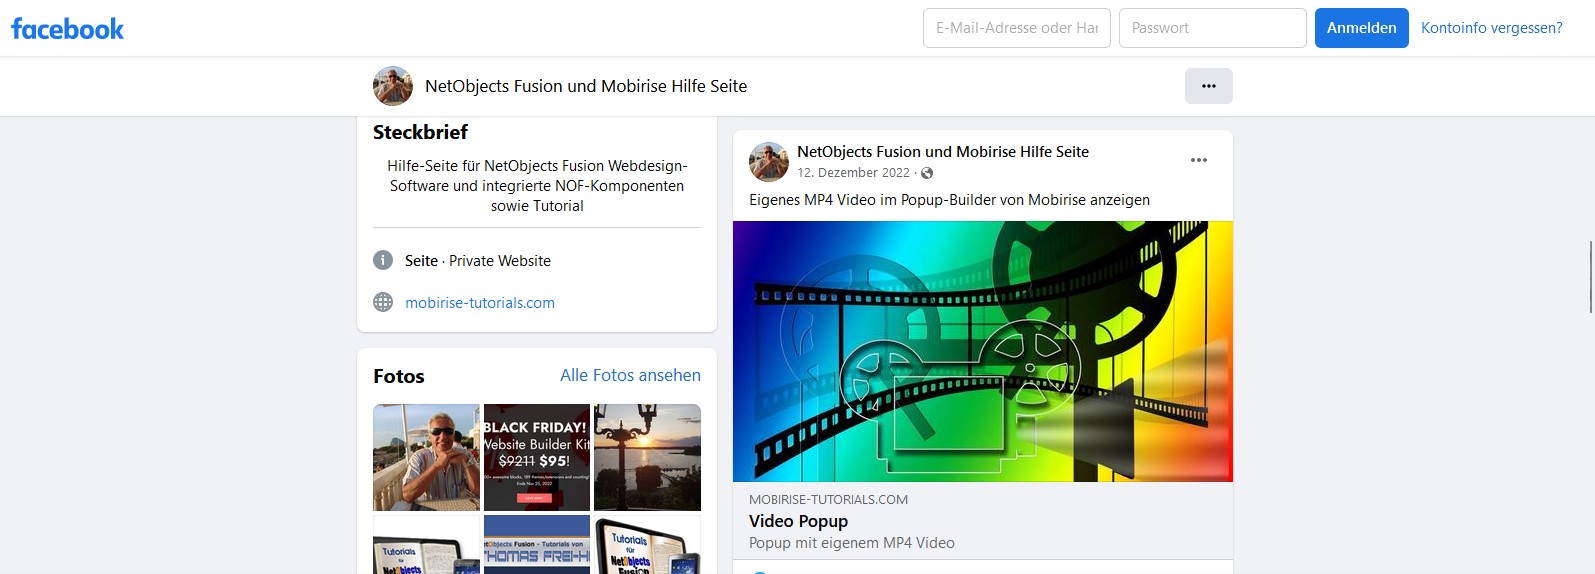Click into the Passwort field
This screenshot has height=574, width=1595.
point(1212,28)
